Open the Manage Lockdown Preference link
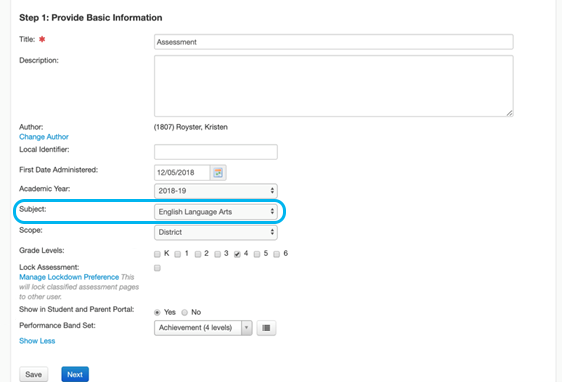The image size is (562, 382). [69, 277]
